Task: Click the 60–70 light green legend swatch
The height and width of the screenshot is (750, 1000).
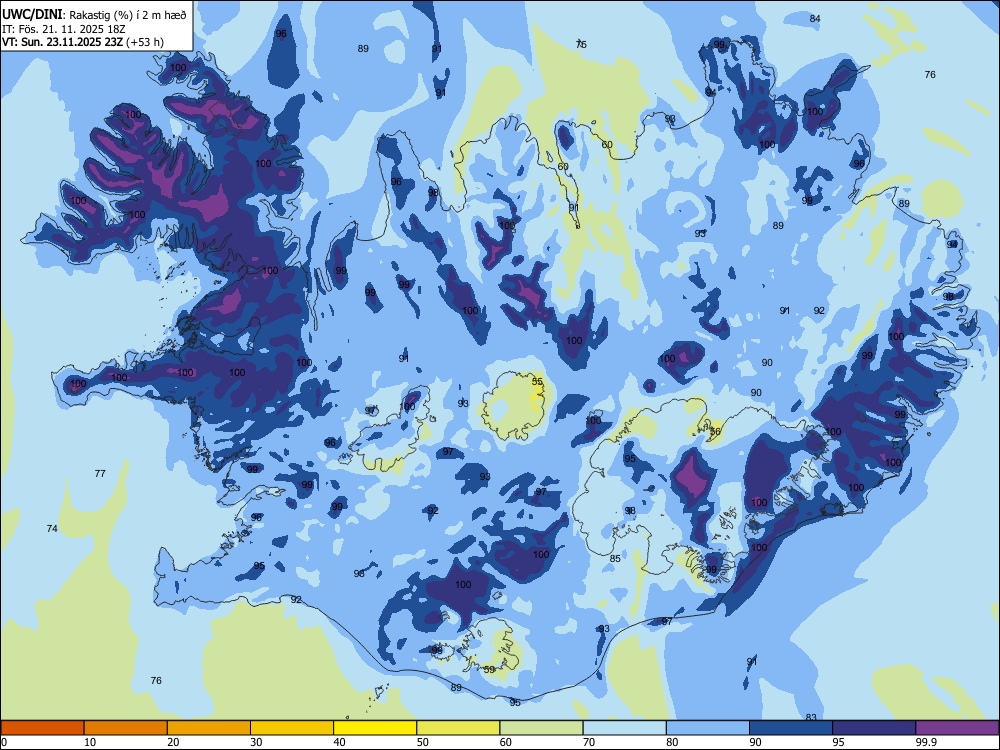Action: (x=541, y=728)
